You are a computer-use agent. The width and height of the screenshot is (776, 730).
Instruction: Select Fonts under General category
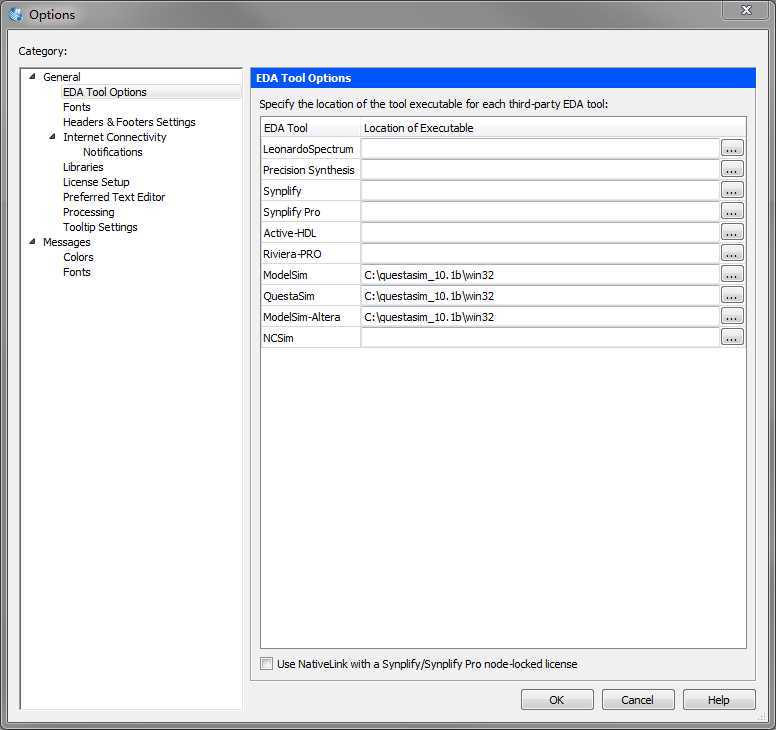click(77, 107)
